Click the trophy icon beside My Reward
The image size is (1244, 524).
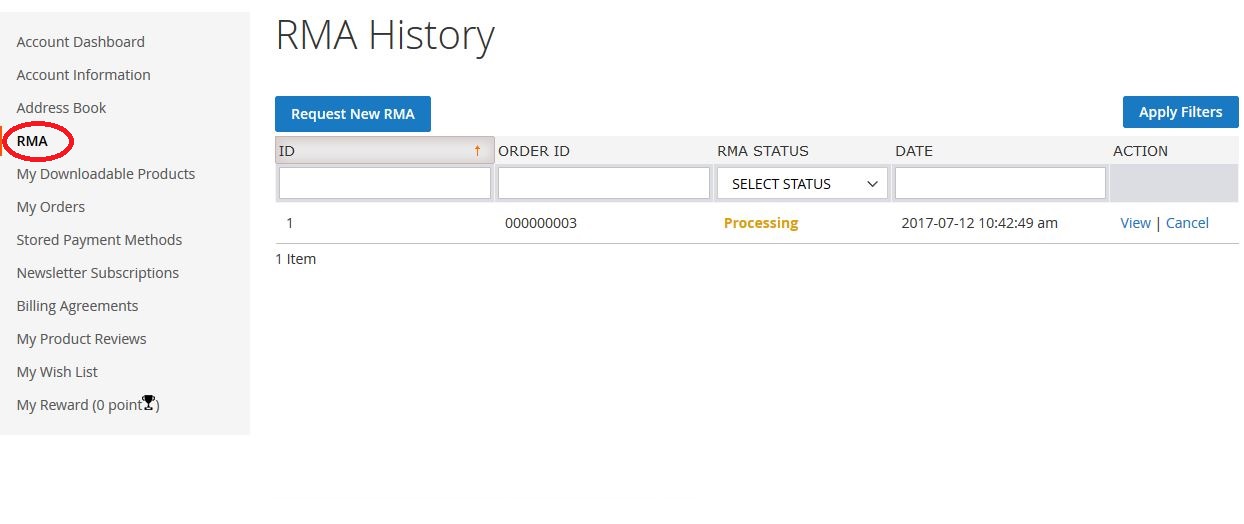point(148,403)
